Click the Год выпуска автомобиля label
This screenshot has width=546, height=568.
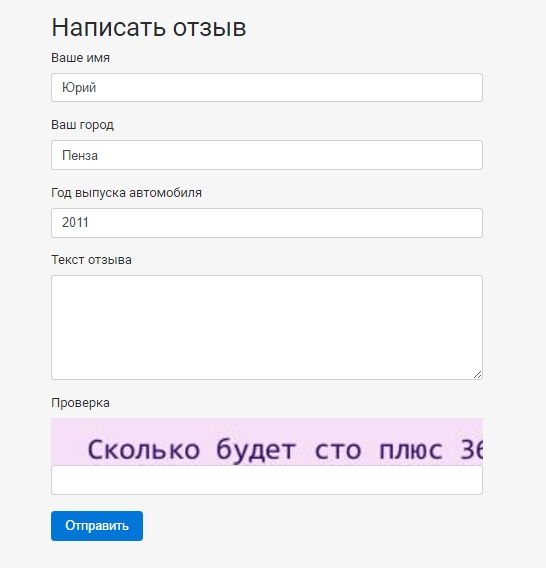[x=126, y=193]
